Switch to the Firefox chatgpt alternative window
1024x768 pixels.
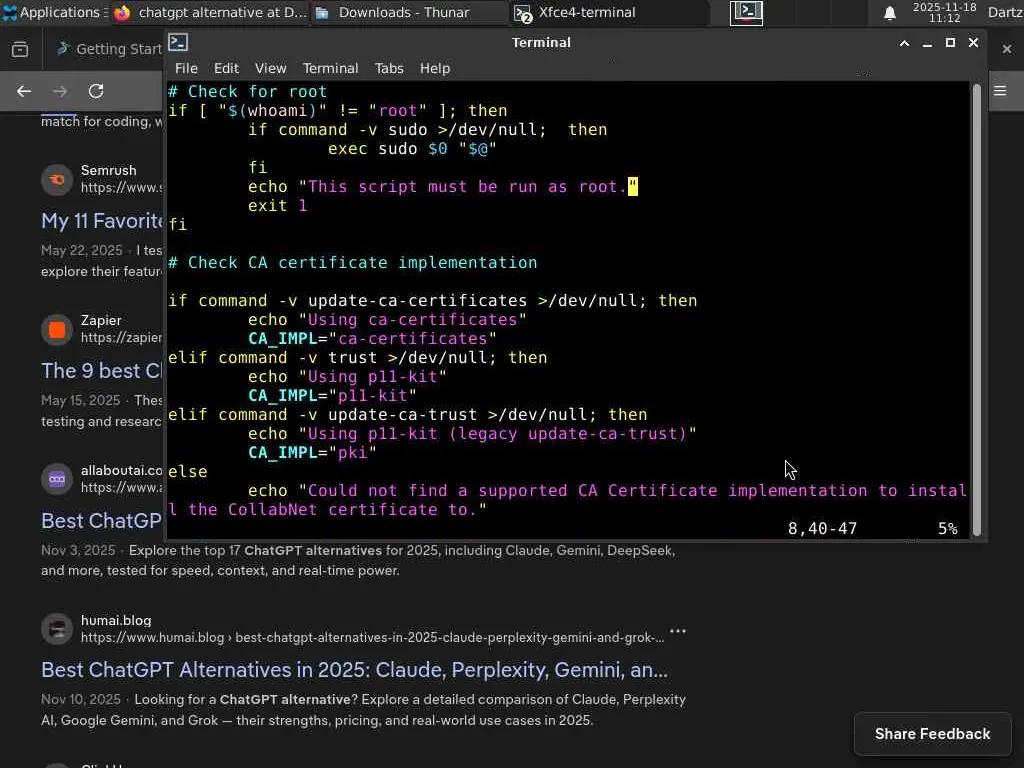pyautogui.click(x=210, y=13)
